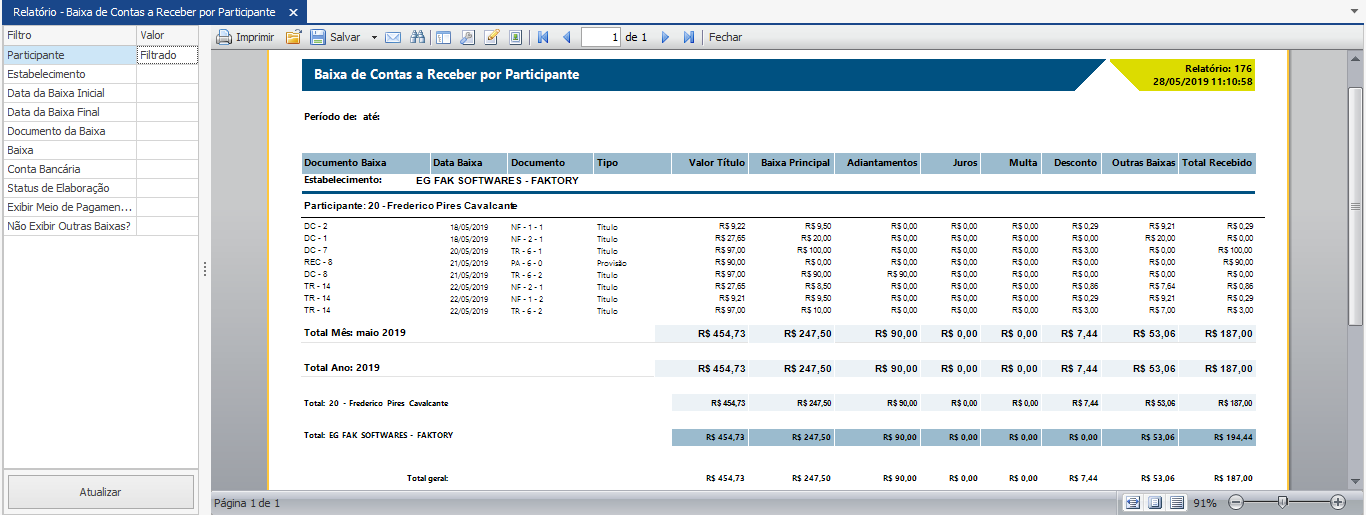Click the zoom out minus button
The height and width of the screenshot is (515, 1366).
coord(1236,502)
